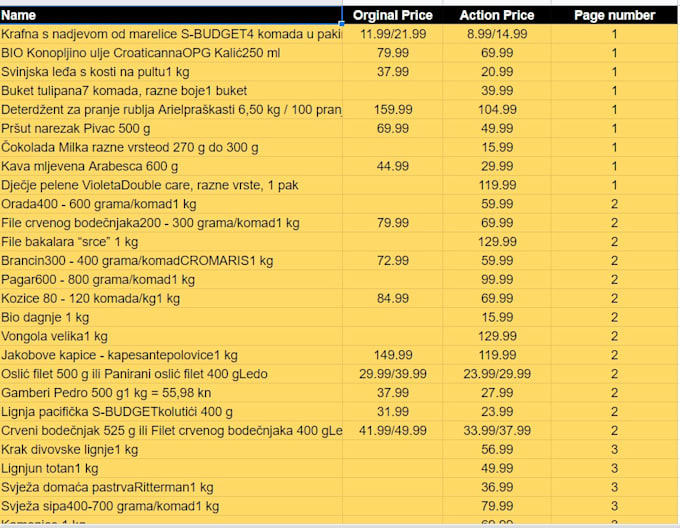
Task: Click the Čokolada Milka razne vrste cell
Action: [x=171, y=147]
